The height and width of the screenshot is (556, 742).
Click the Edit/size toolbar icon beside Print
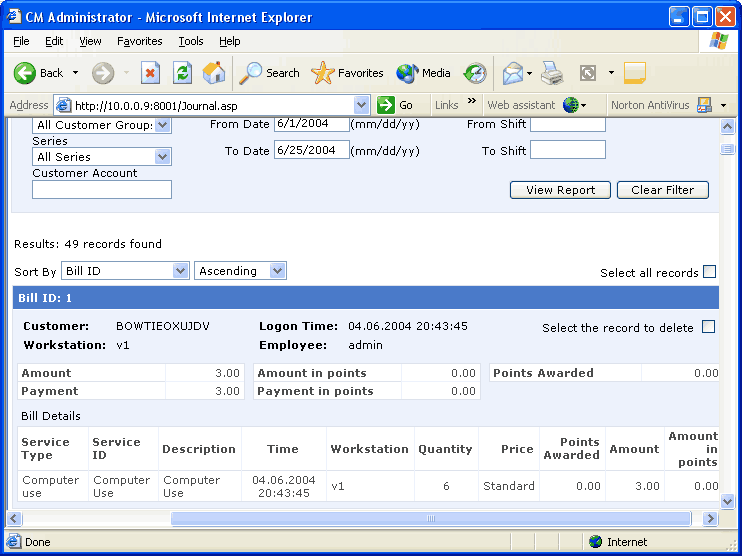click(x=588, y=73)
